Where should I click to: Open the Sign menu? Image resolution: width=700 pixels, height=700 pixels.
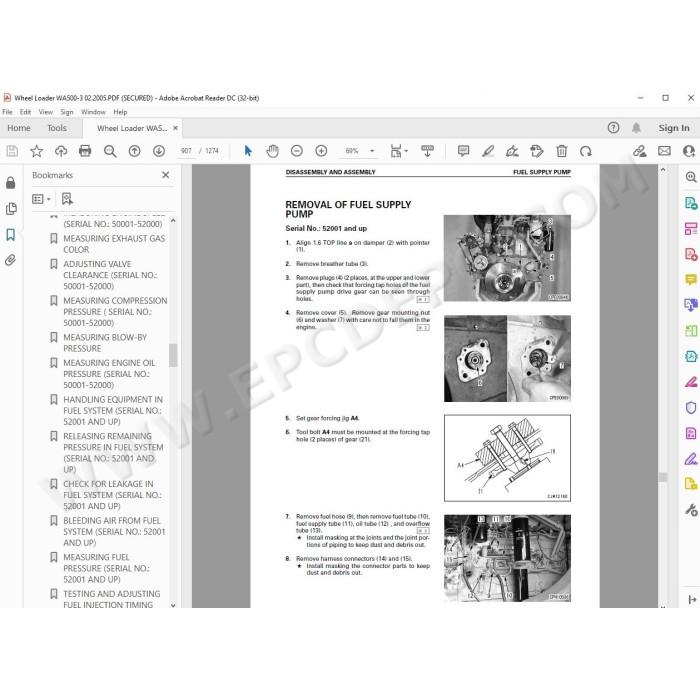pos(67,112)
